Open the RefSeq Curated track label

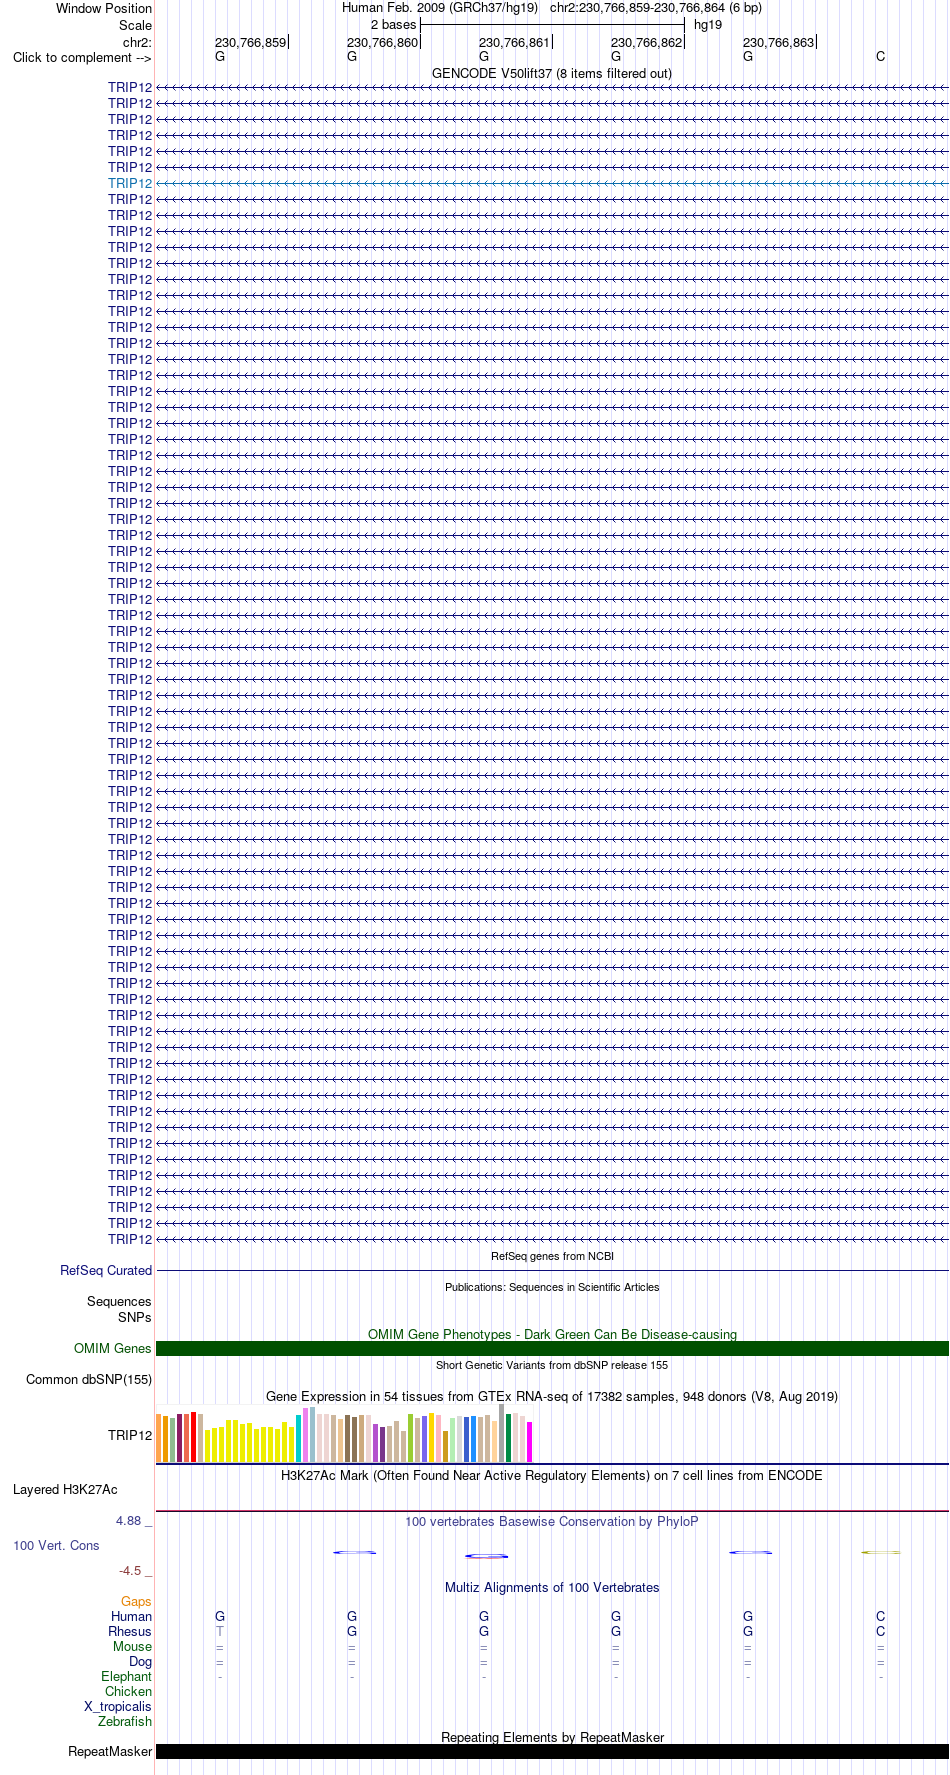tap(106, 1271)
